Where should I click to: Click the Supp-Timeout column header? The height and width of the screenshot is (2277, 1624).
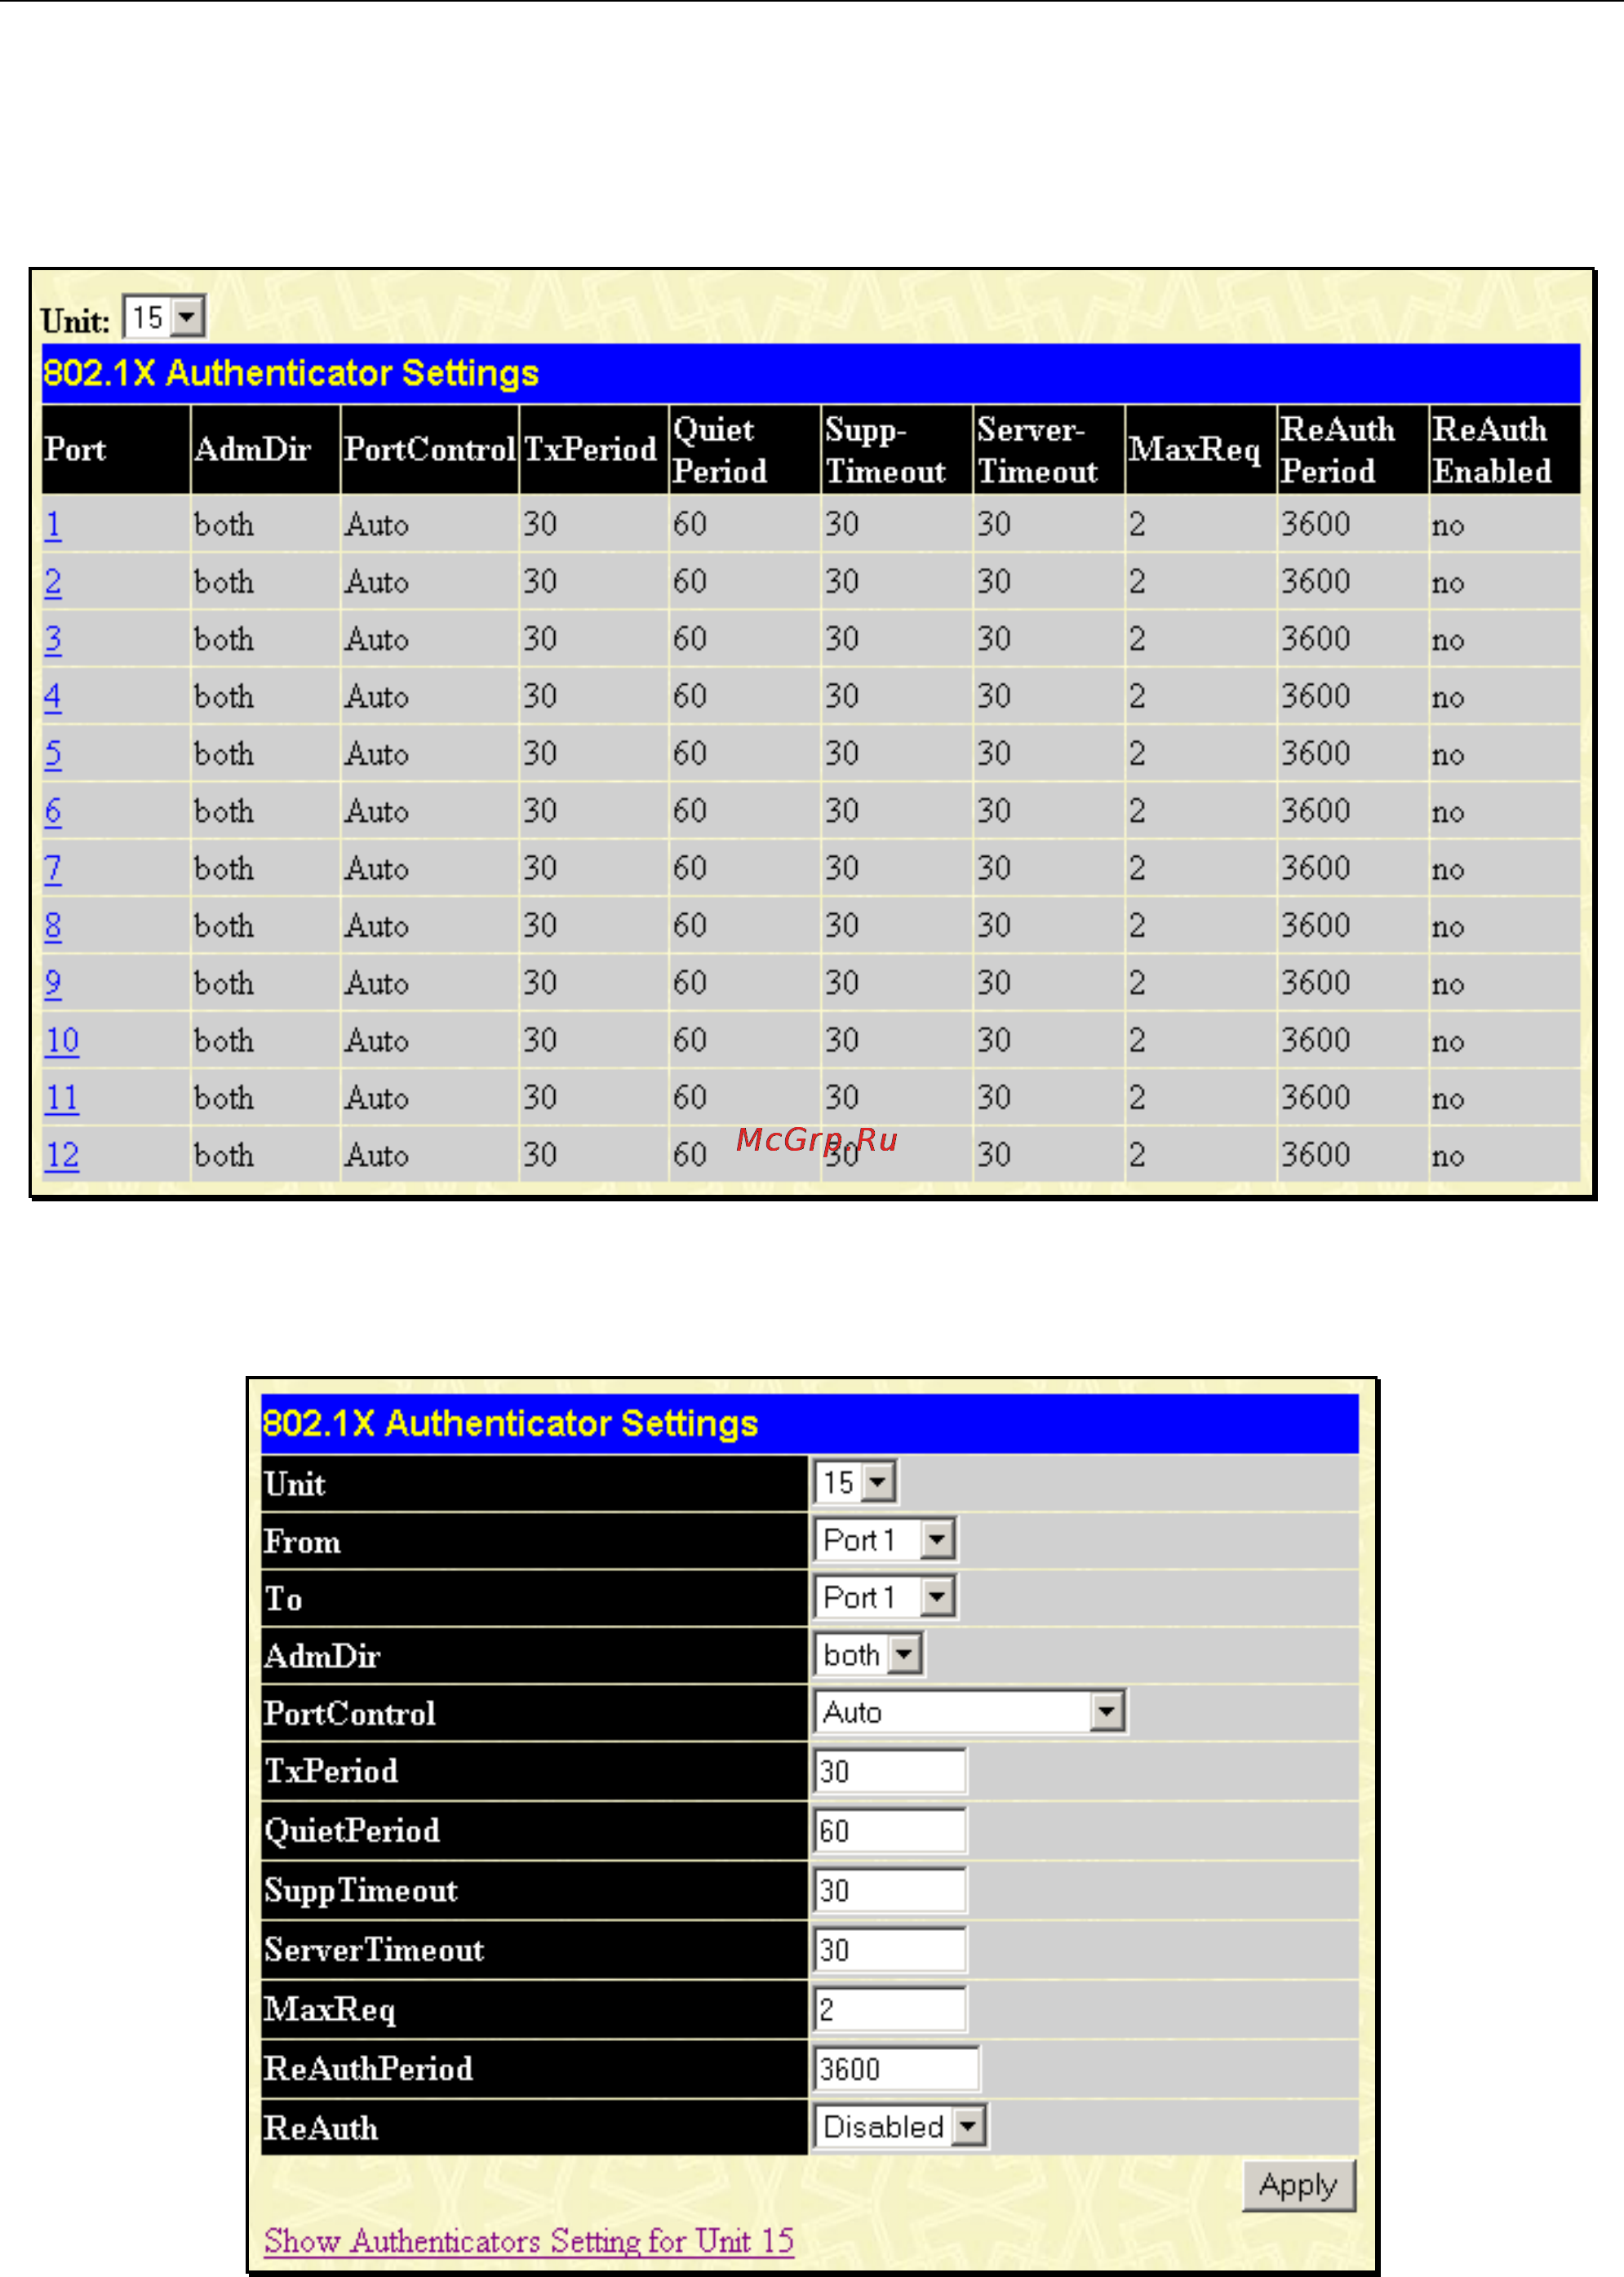(897, 449)
